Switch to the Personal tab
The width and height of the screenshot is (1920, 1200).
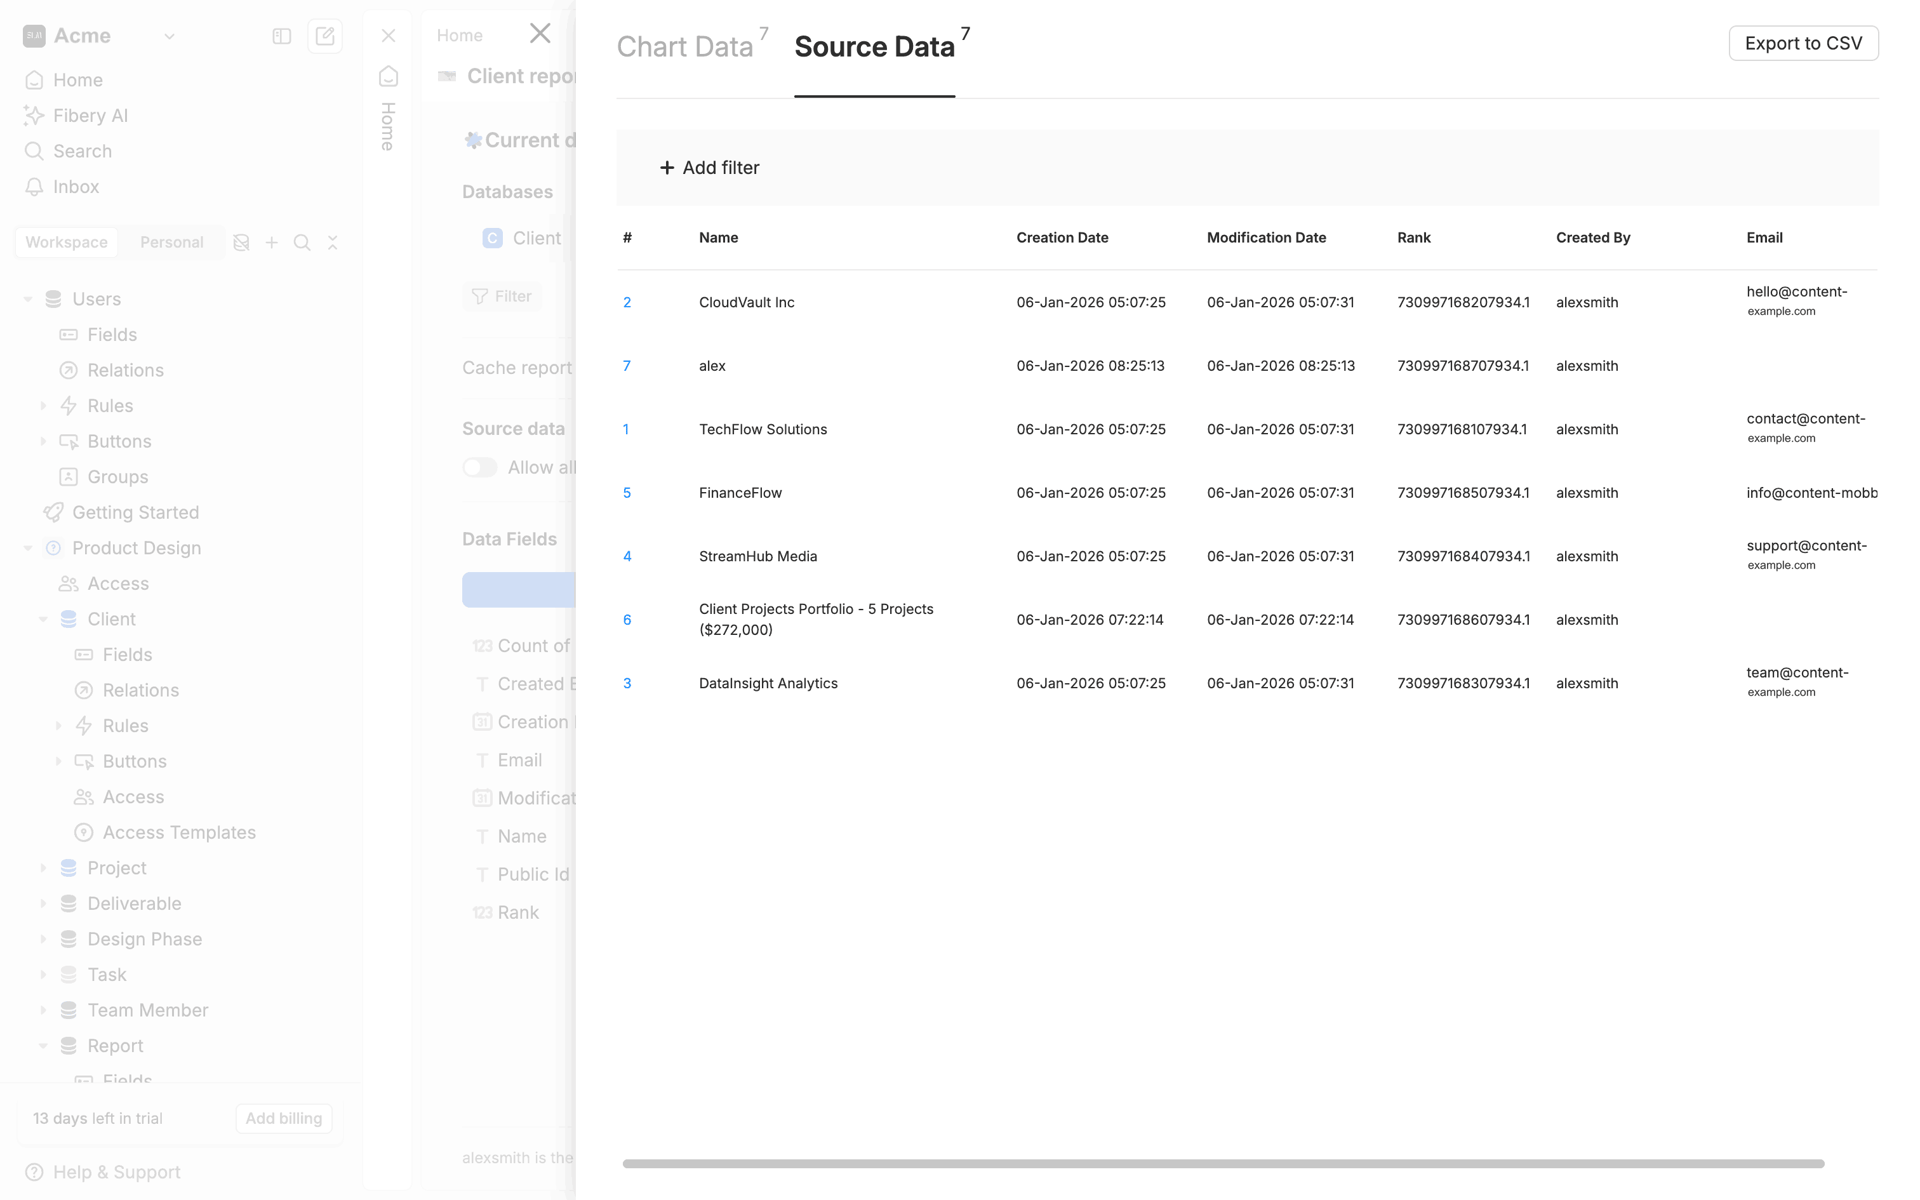coord(172,242)
